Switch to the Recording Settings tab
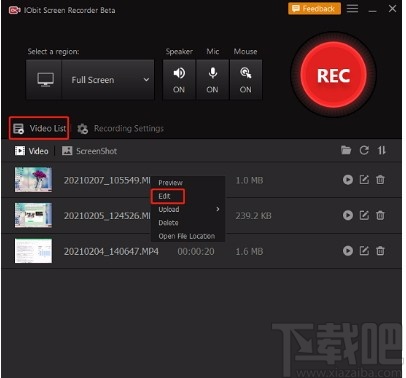Screen dimensions: 406x378 click(120, 128)
